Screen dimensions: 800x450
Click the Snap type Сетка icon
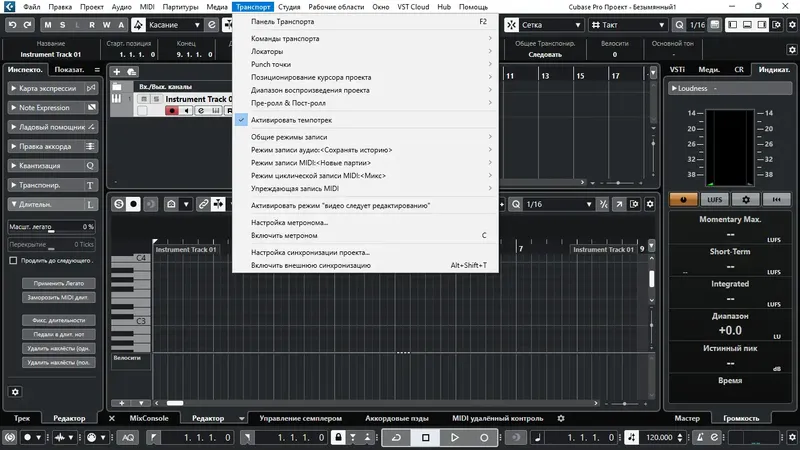click(512, 24)
